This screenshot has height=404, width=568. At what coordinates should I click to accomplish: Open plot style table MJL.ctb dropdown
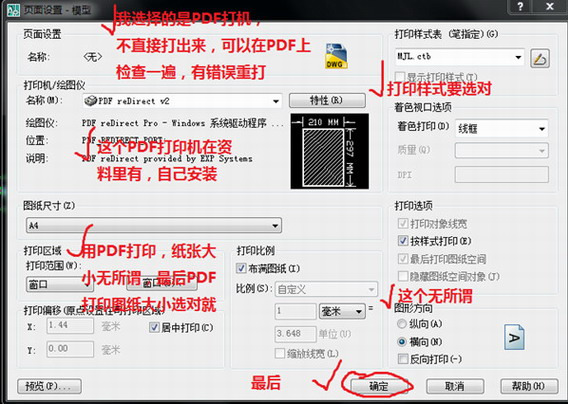(x=459, y=57)
